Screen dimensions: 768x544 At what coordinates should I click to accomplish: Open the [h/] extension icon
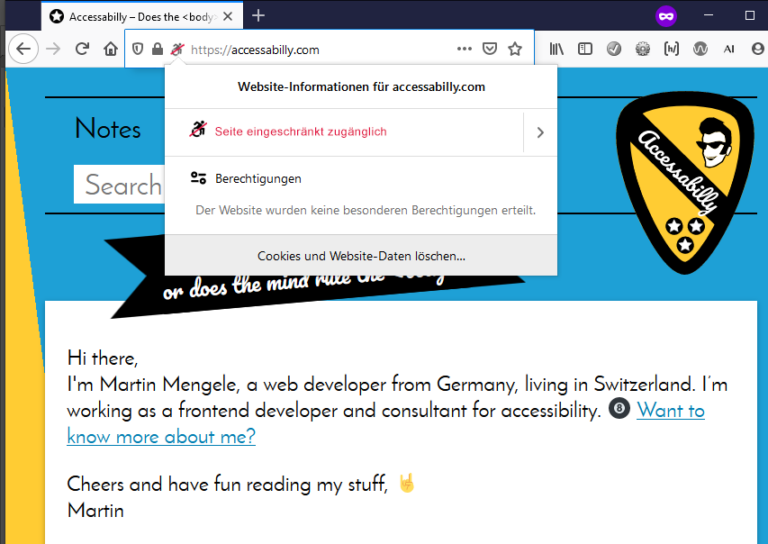(671, 48)
